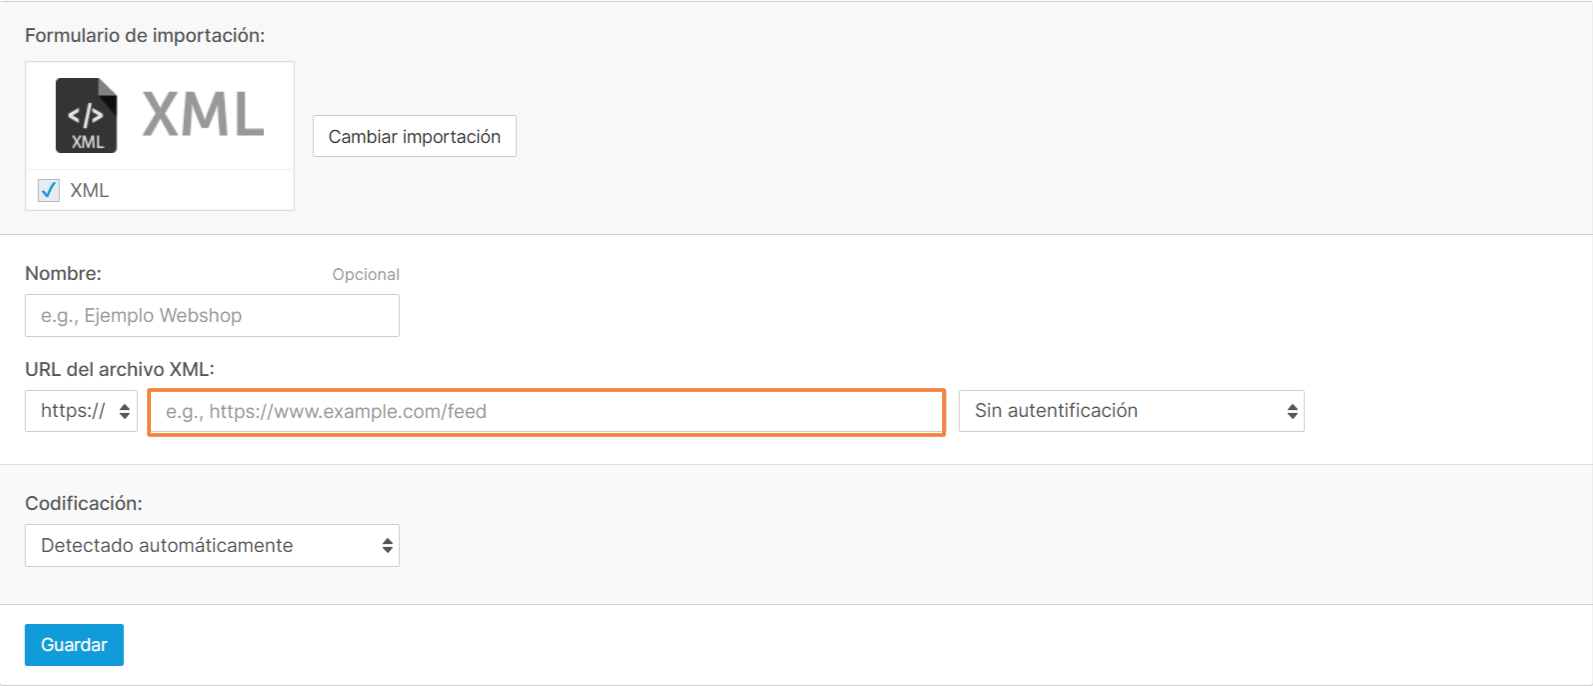Click the Opcional hint text

(x=366, y=274)
